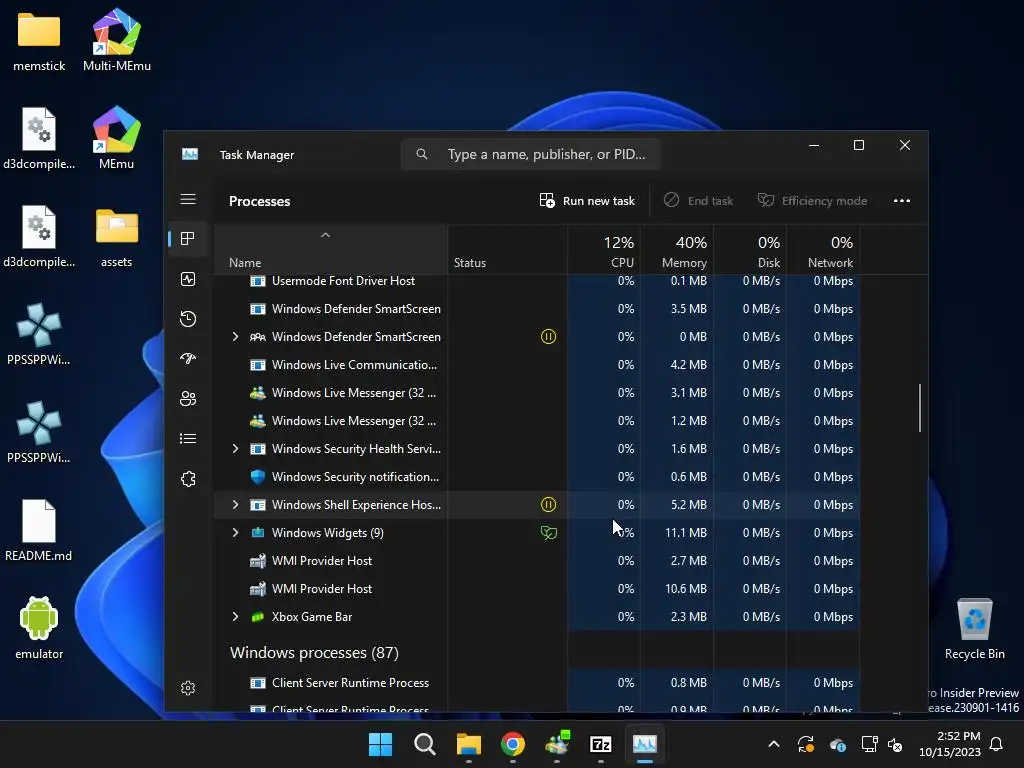
Task: Expand the Xbox Game Bar group
Action: tap(235, 617)
